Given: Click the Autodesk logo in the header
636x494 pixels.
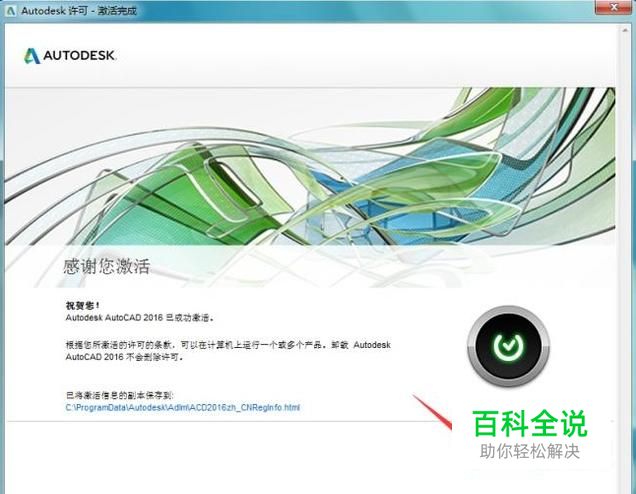Looking at the screenshot, I should 70,56.
